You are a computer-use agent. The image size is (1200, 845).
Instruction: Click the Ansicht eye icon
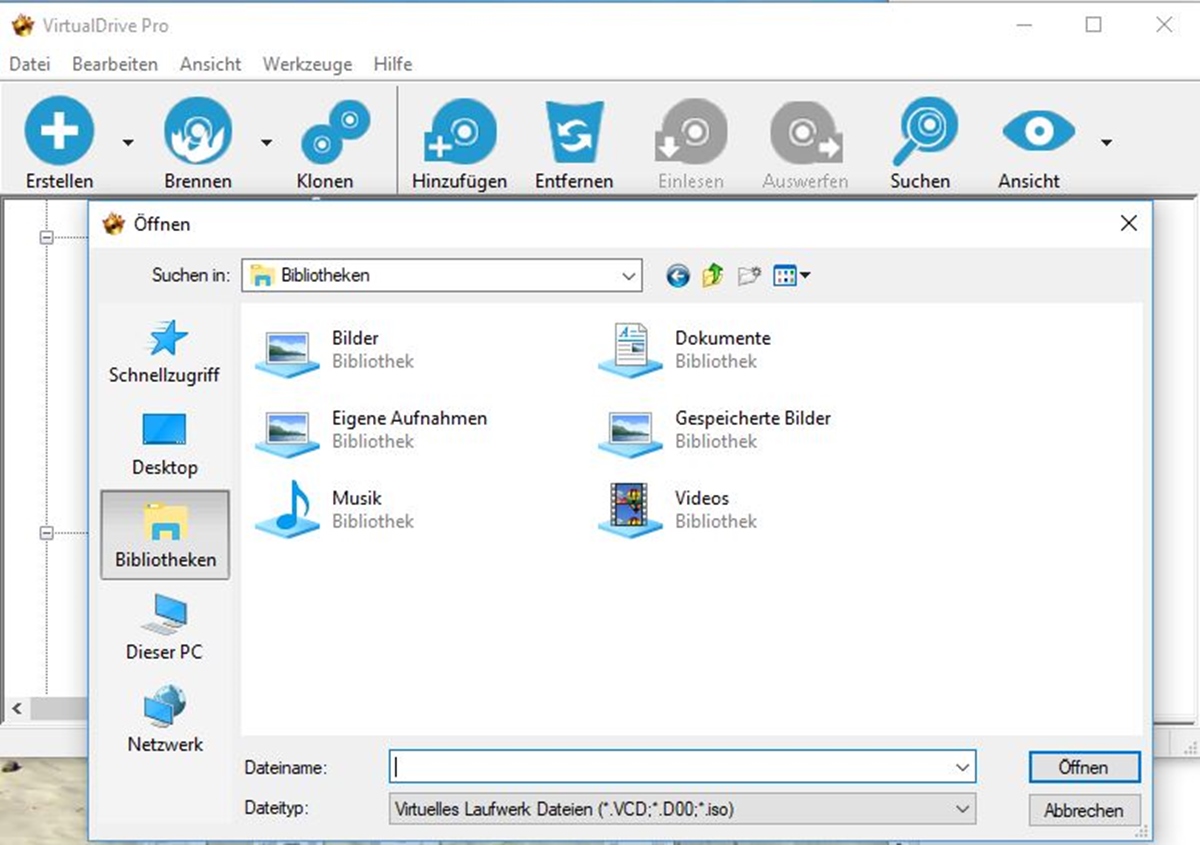(1038, 132)
